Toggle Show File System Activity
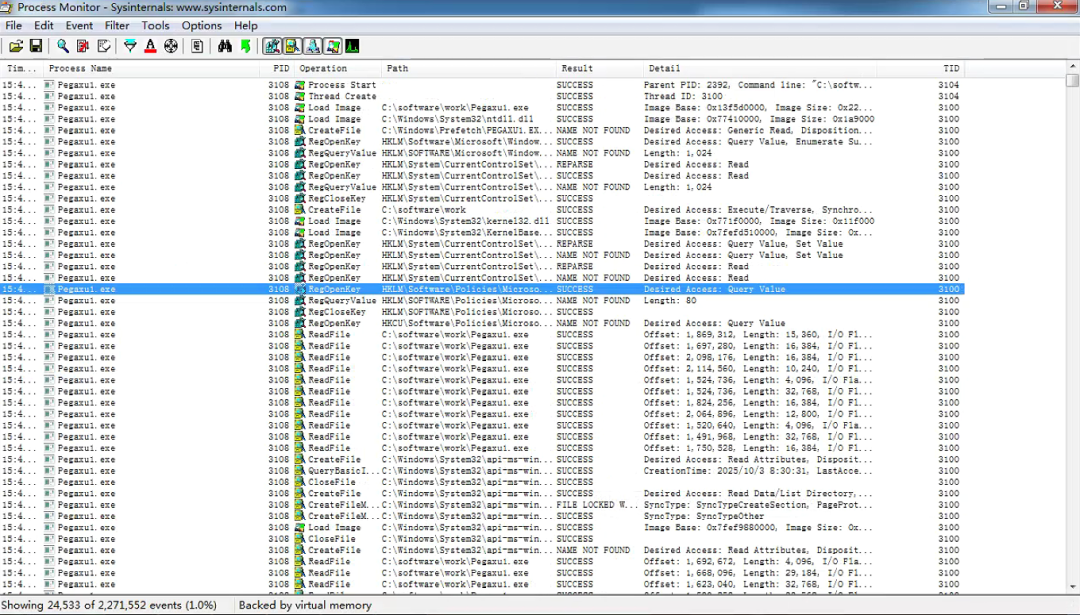 (x=292, y=46)
